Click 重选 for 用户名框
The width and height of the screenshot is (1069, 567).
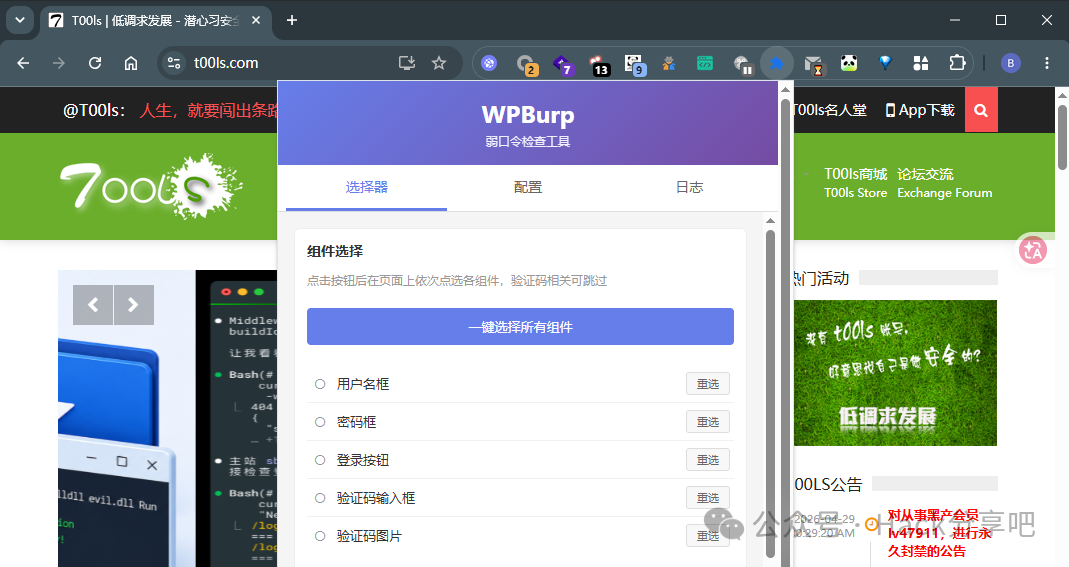click(708, 384)
